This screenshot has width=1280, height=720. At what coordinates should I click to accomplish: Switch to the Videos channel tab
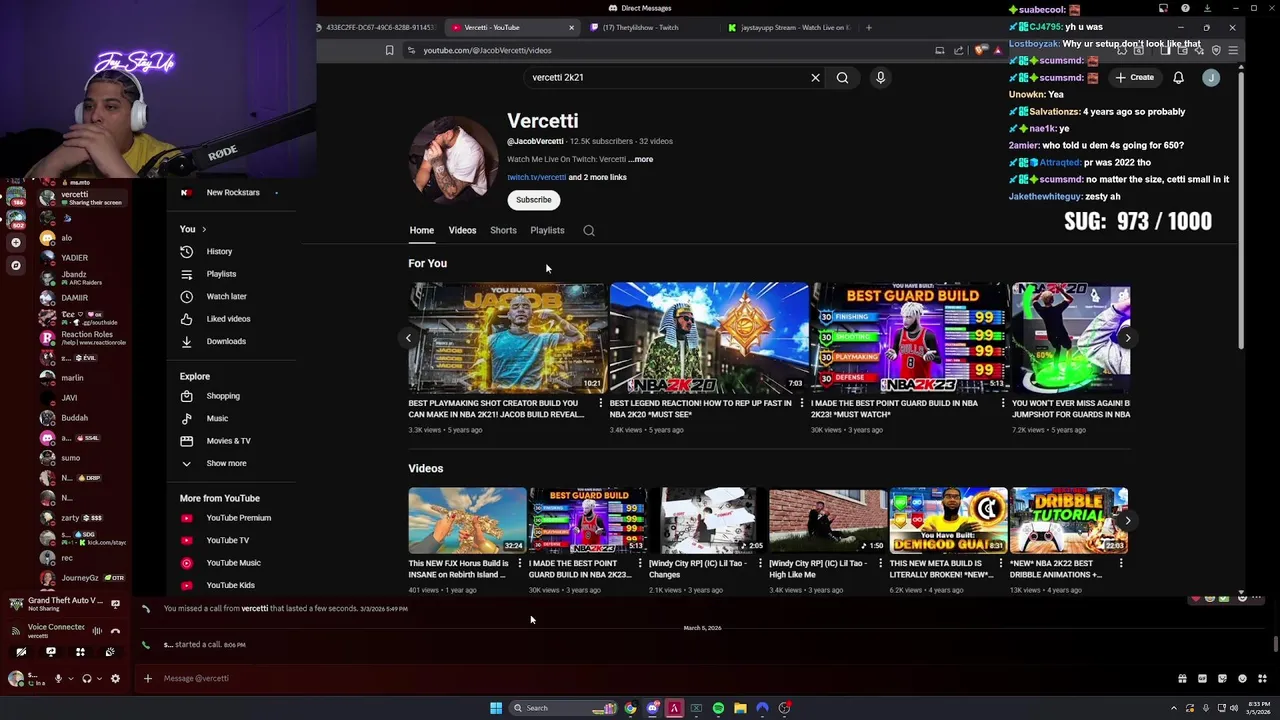tap(462, 230)
